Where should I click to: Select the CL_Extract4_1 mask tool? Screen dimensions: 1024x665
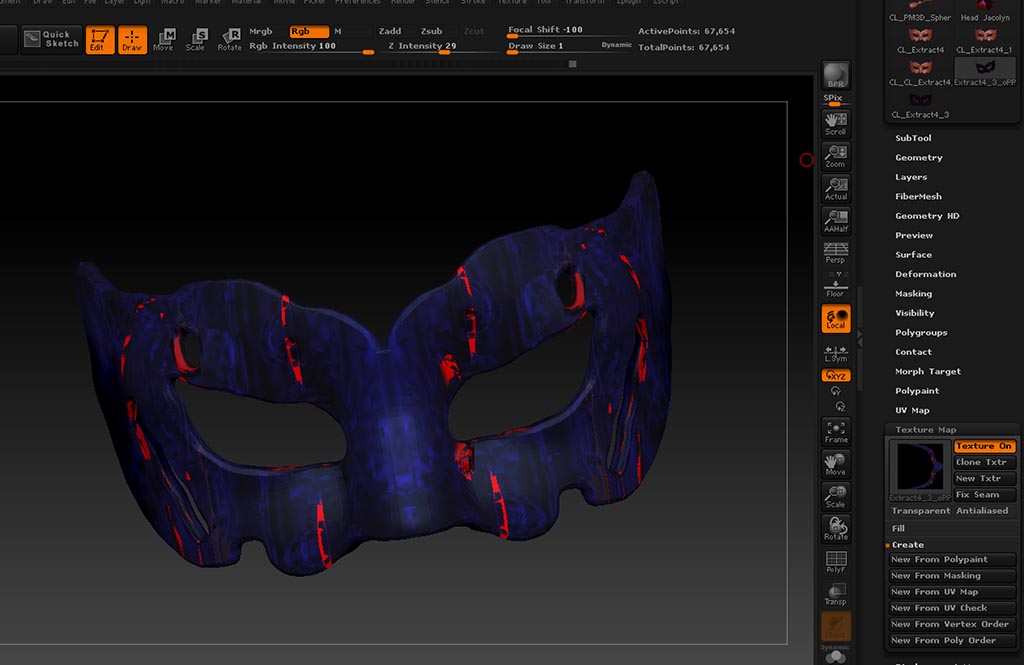(985, 41)
